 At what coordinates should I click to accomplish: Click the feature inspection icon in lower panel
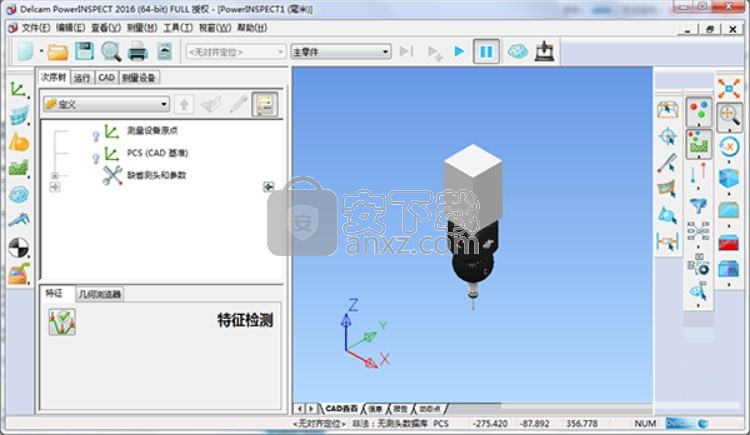(x=62, y=322)
